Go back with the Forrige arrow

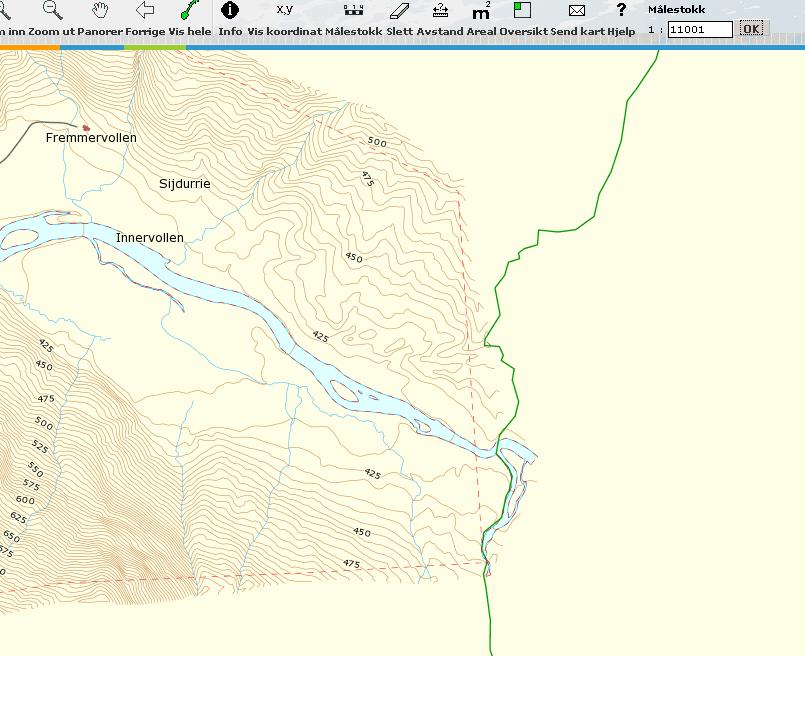pos(145,11)
